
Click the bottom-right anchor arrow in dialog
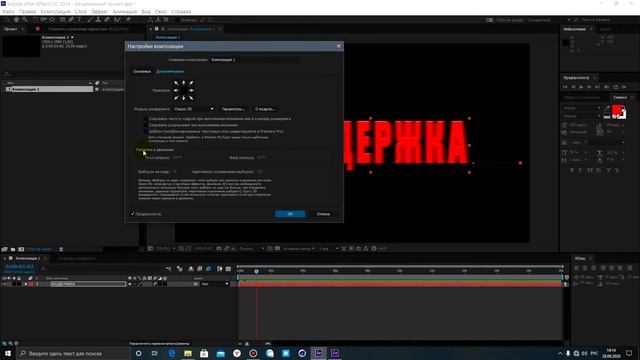(x=191, y=98)
